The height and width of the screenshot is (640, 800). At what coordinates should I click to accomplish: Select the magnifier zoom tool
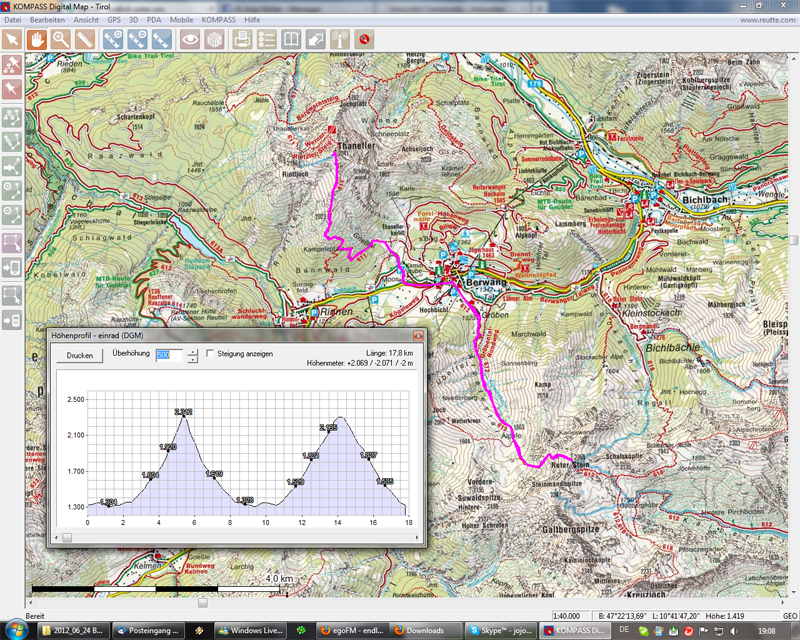click(x=62, y=39)
